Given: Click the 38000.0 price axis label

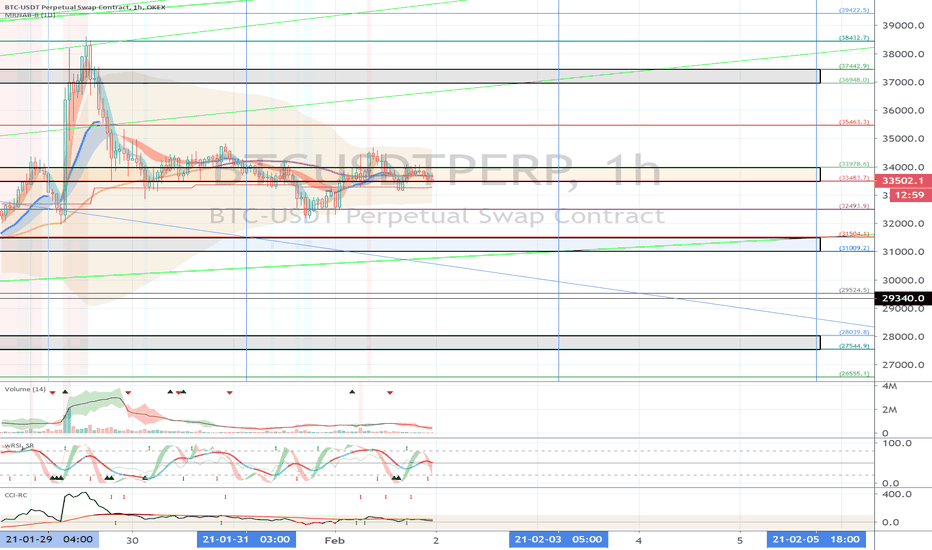Looking at the screenshot, I should click(903, 54).
